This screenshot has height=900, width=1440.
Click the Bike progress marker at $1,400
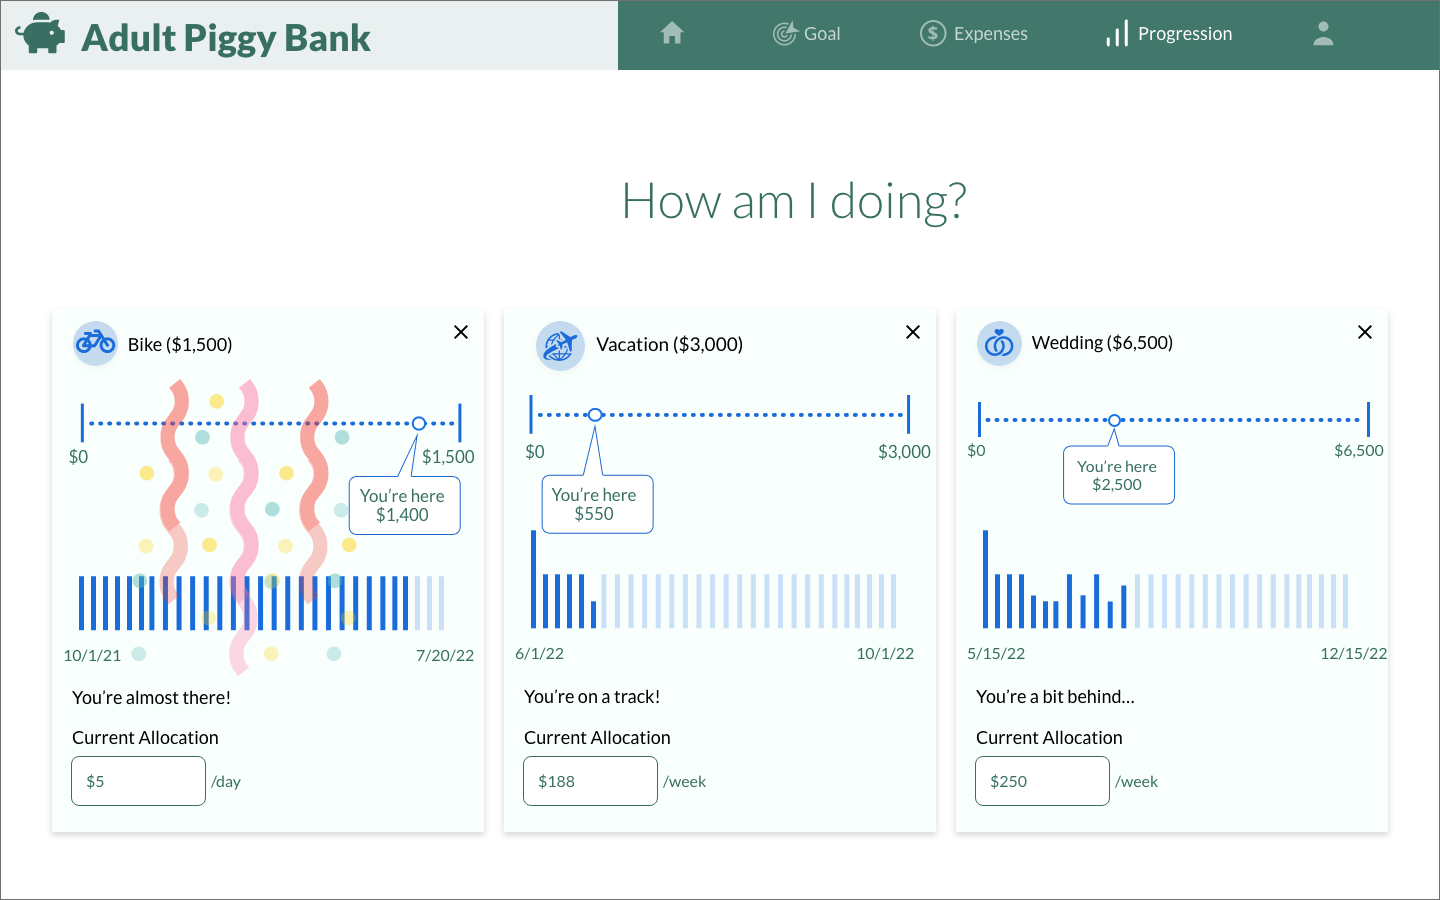[x=419, y=423]
